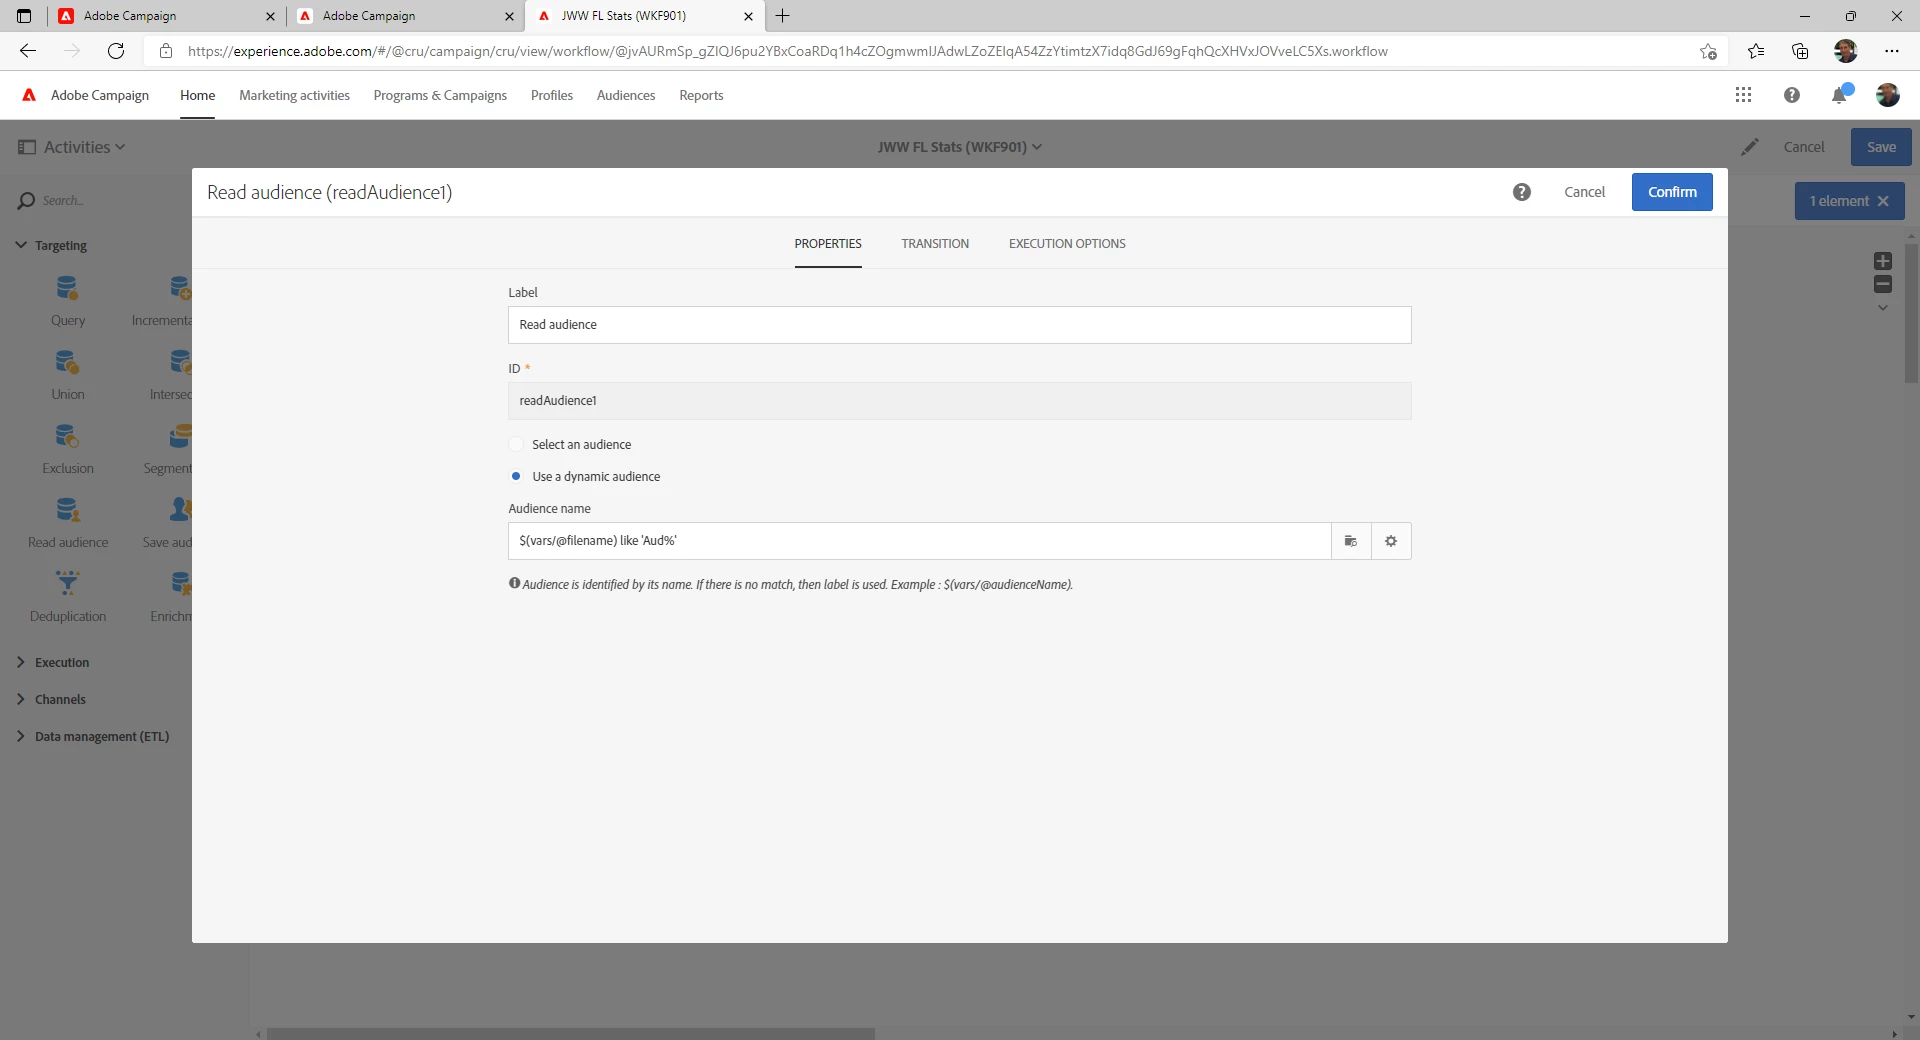This screenshot has height=1040, width=1920.
Task: Open audience picker folder icon
Action: (x=1351, y=541)
